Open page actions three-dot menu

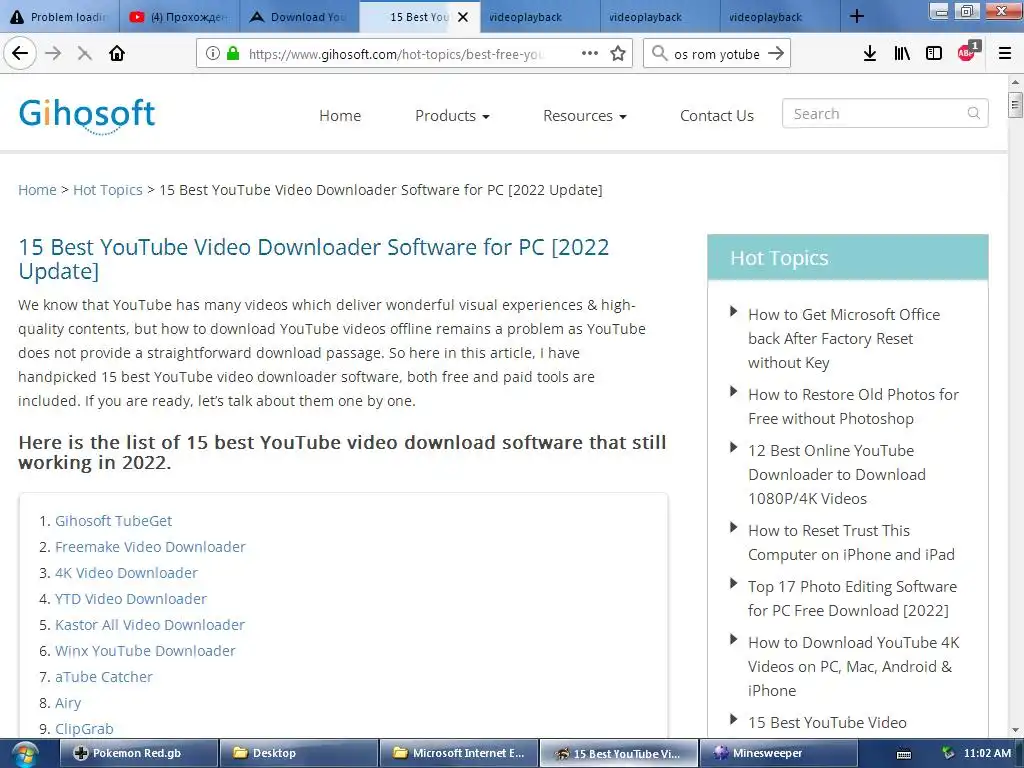coord(589,53)
